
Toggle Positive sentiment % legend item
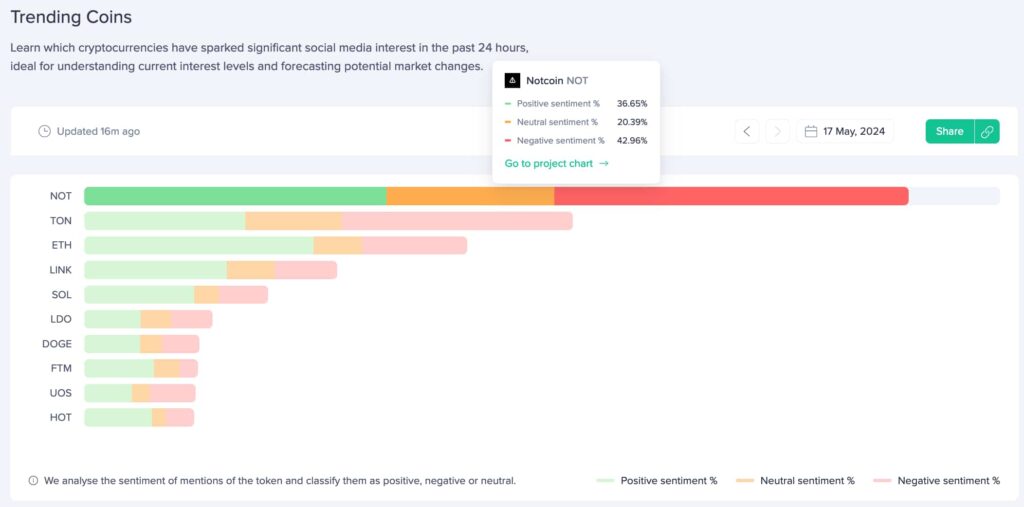click(x=657, y=481)
